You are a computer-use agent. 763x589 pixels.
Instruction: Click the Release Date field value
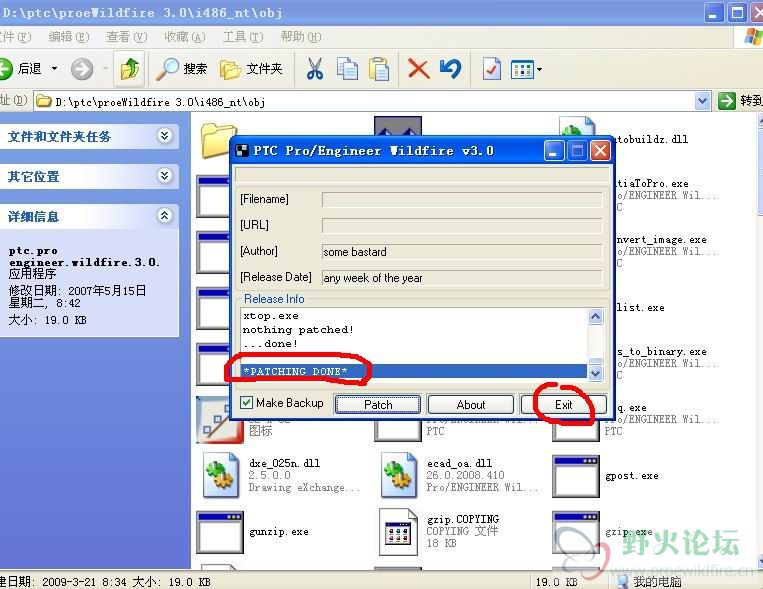tap(461, 278)
